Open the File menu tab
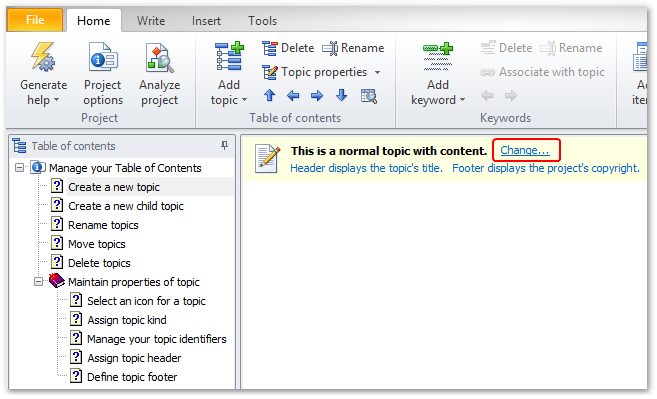This screenshot has width=657, height=399. tap(35, 20)
